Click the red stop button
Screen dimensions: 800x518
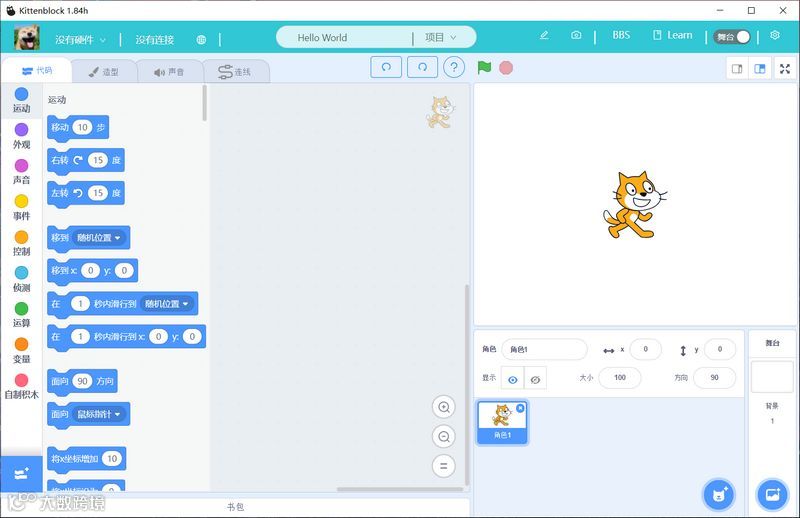coord(506,67)
